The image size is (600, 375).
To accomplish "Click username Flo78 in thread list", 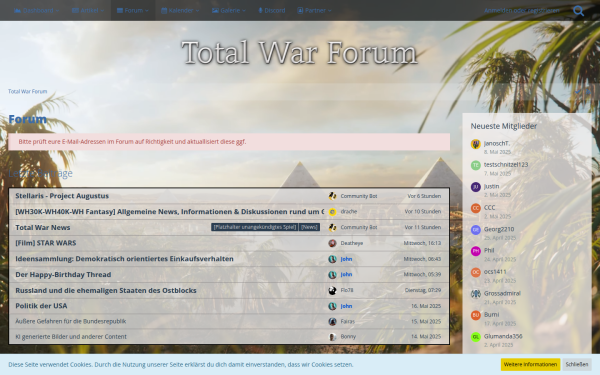I will [x=347, y=290].
